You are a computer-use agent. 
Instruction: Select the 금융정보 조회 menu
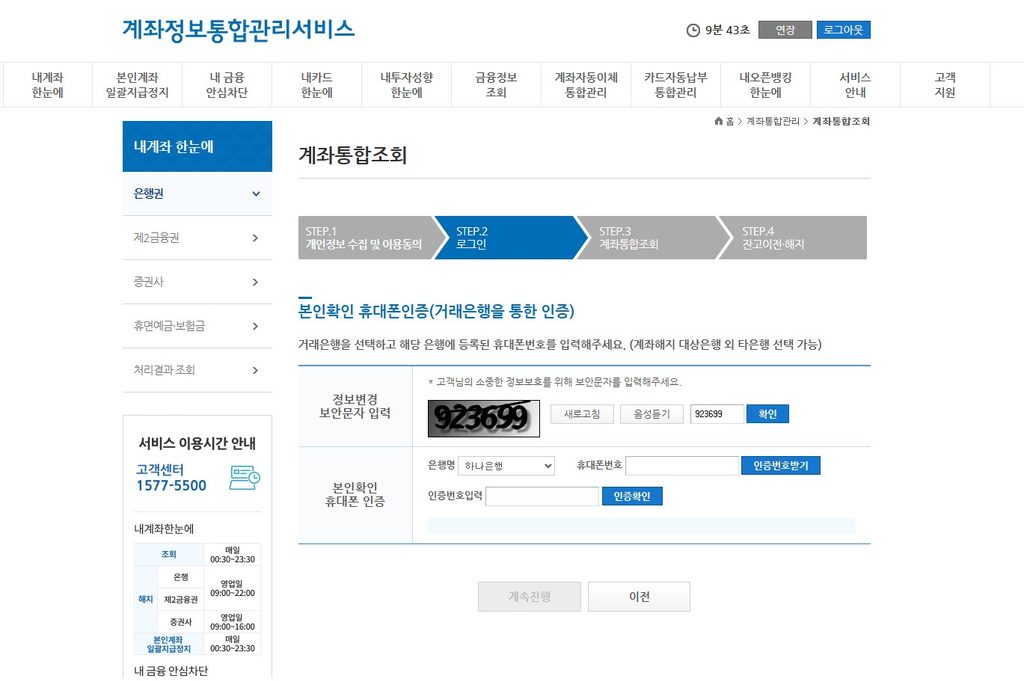tap(496, 85)
